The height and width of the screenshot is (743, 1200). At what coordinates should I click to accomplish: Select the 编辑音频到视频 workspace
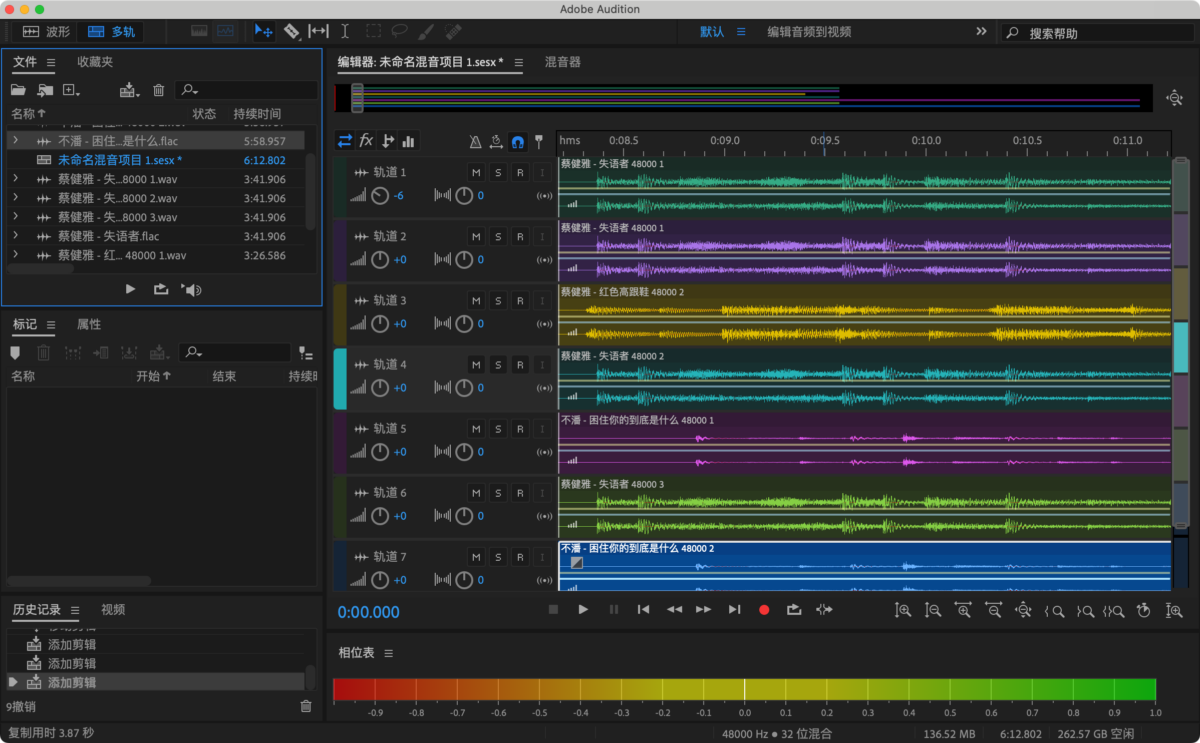[809, 32]
